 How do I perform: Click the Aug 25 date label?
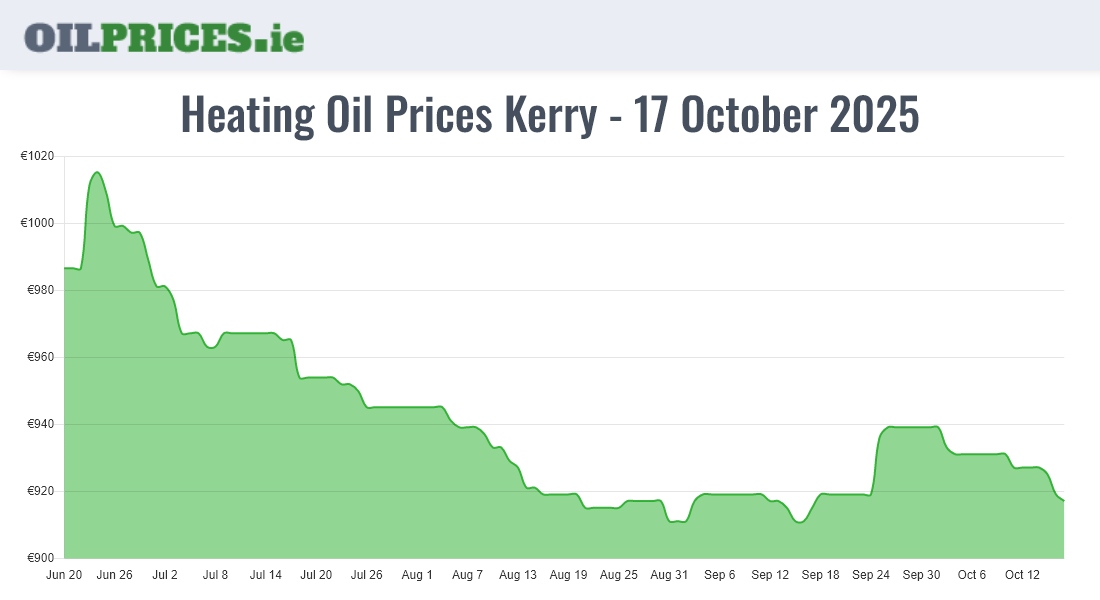619,575
